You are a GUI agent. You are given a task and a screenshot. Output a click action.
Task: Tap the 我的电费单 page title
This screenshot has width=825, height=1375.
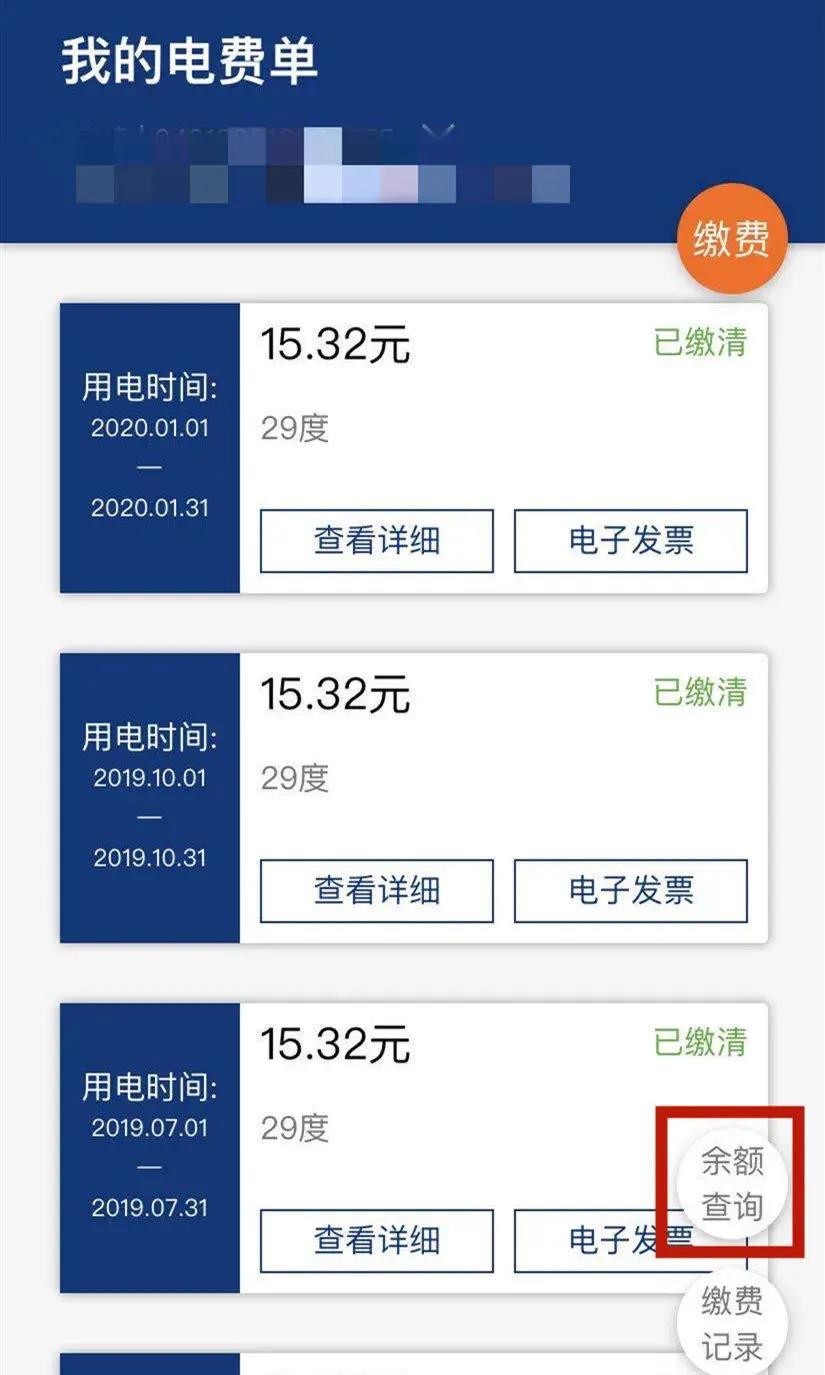190,62
